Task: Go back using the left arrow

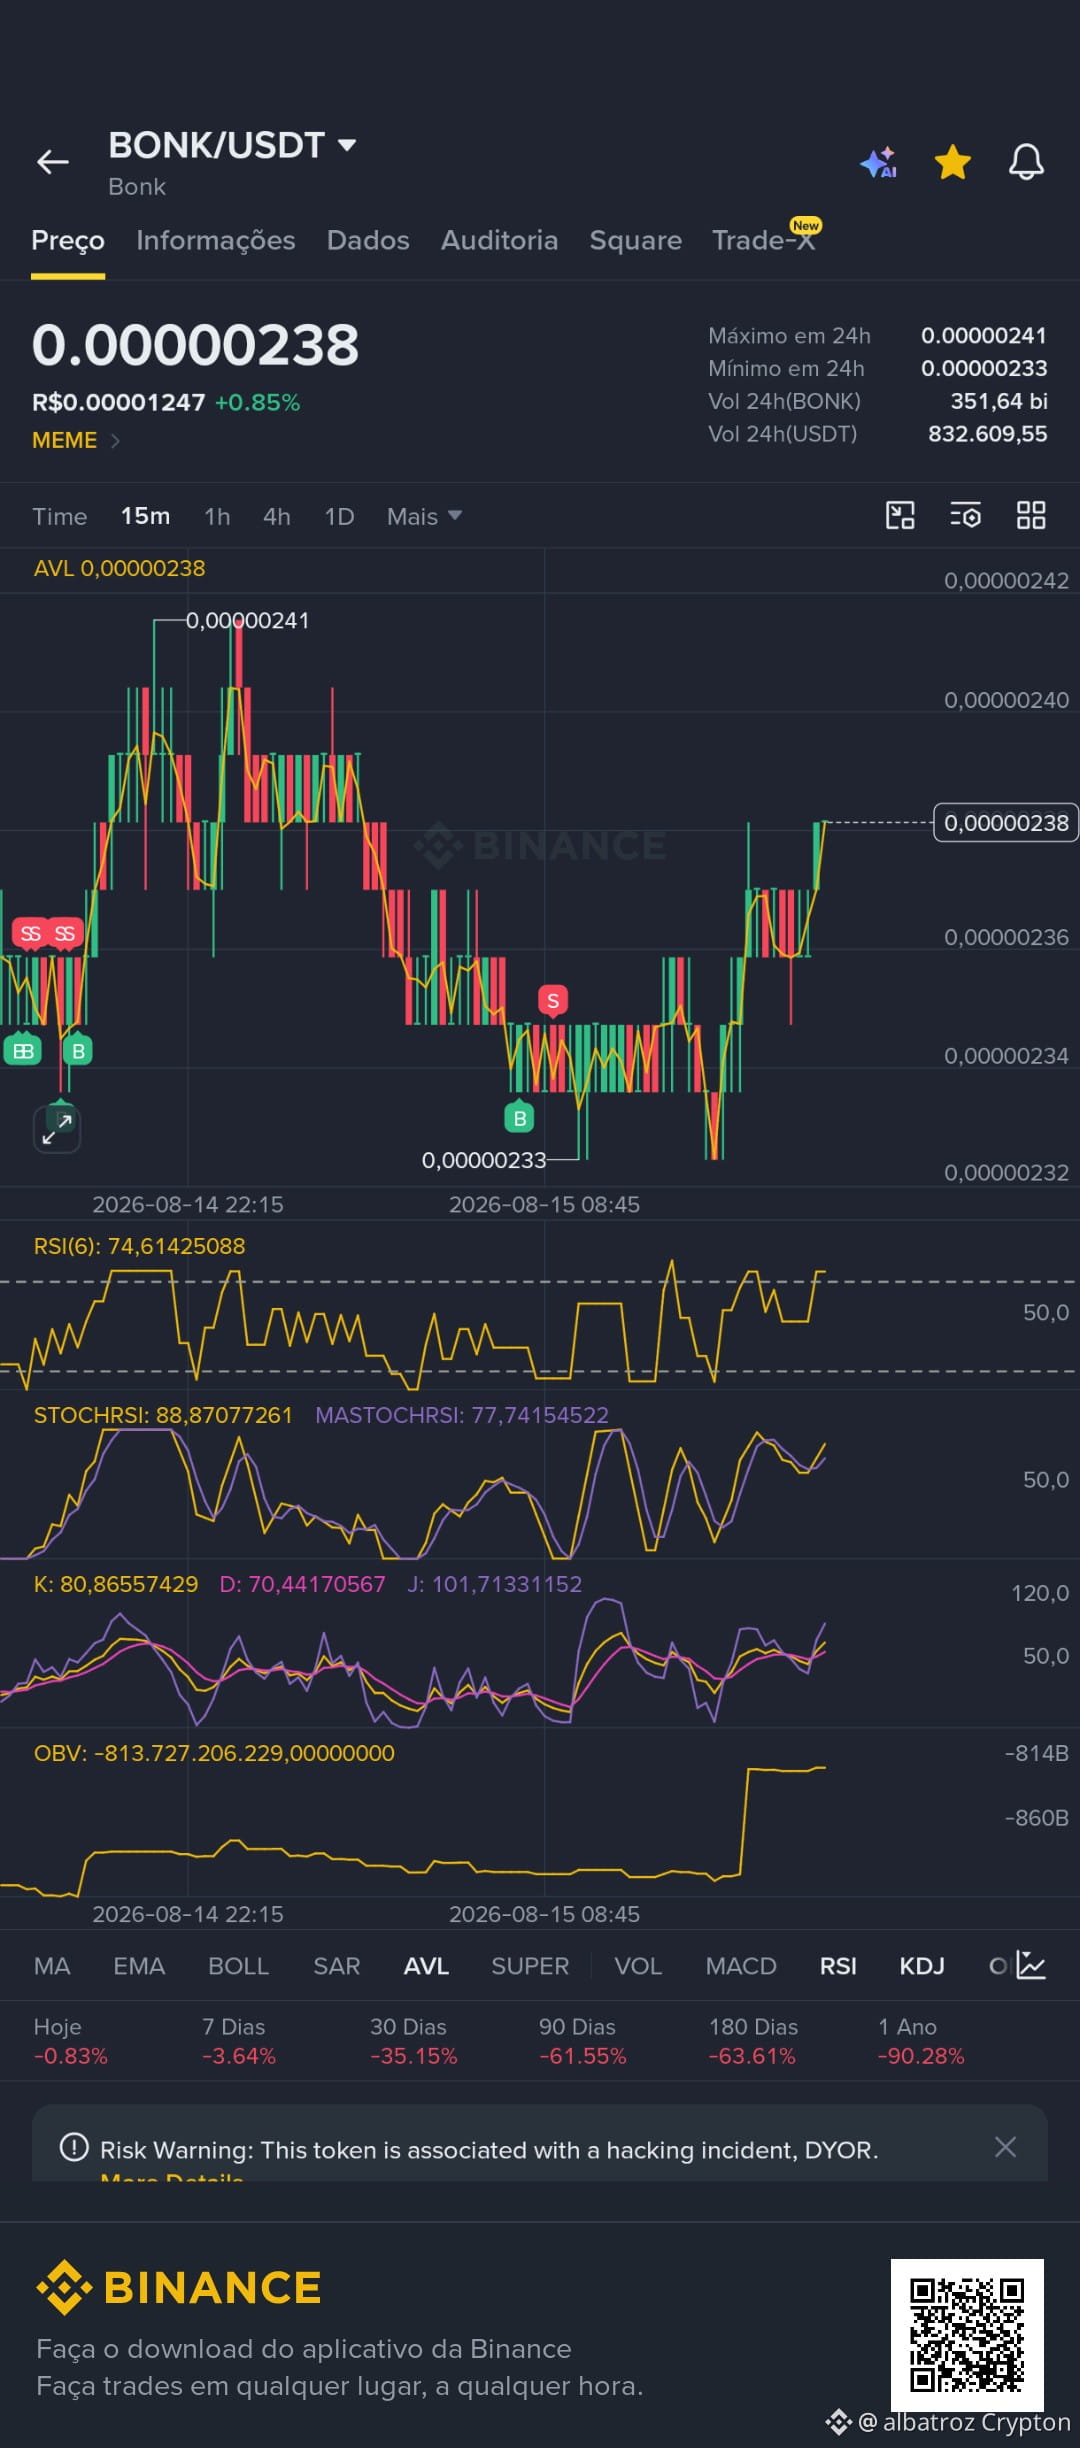Action: click(x=53, y=161)
